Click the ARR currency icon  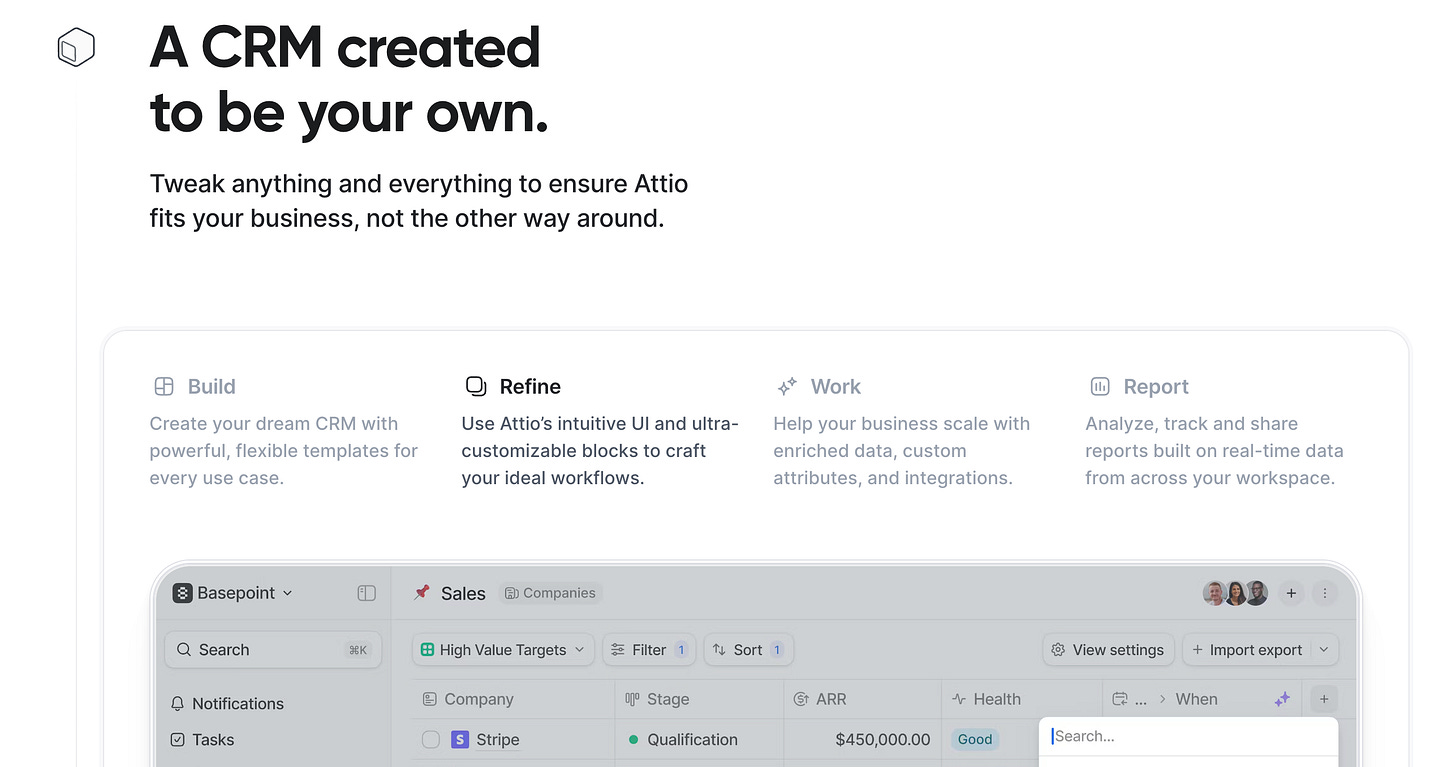(801, 700)
